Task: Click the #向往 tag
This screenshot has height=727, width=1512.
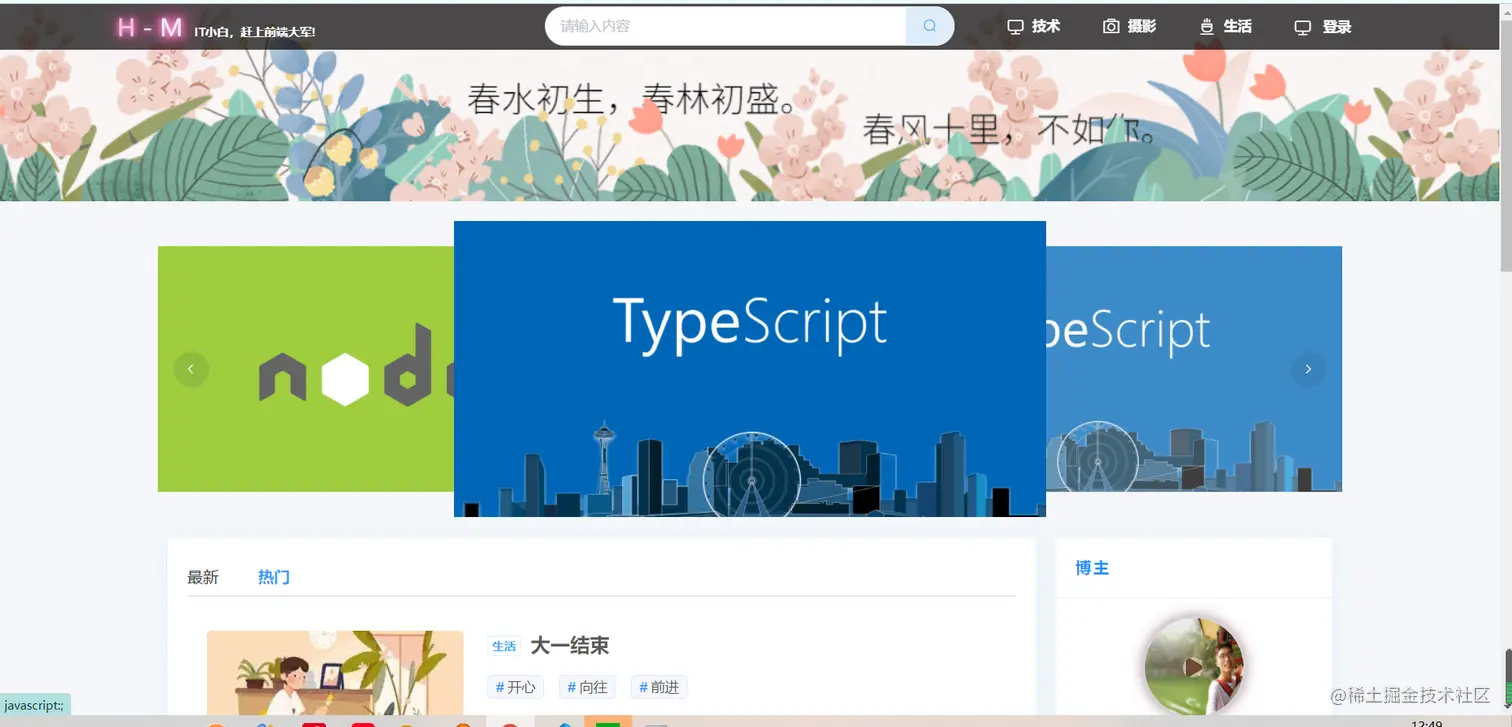Action: click(588, 687)
